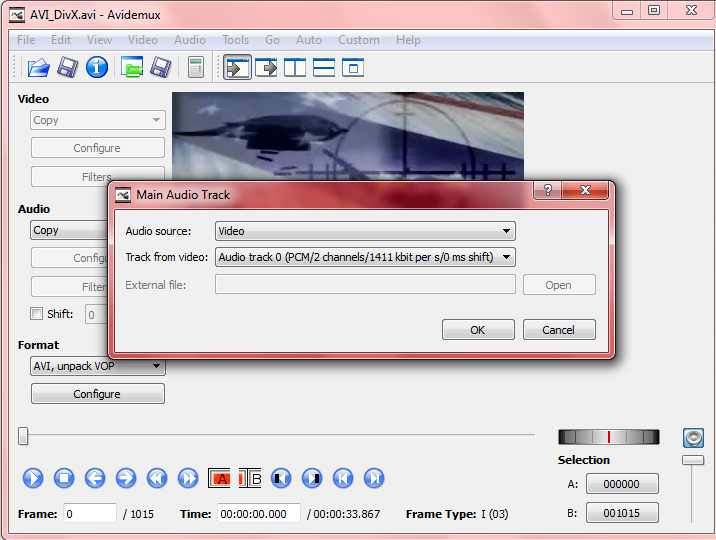
Task: Click the Video Filters button
Action: tap(98, 176)
